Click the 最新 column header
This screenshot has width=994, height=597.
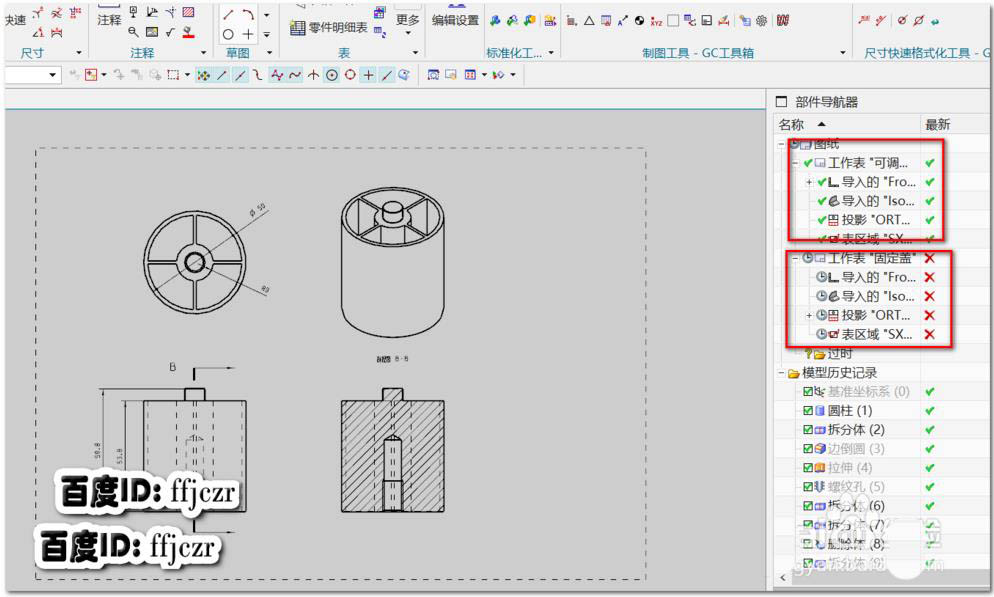point(938,125)
